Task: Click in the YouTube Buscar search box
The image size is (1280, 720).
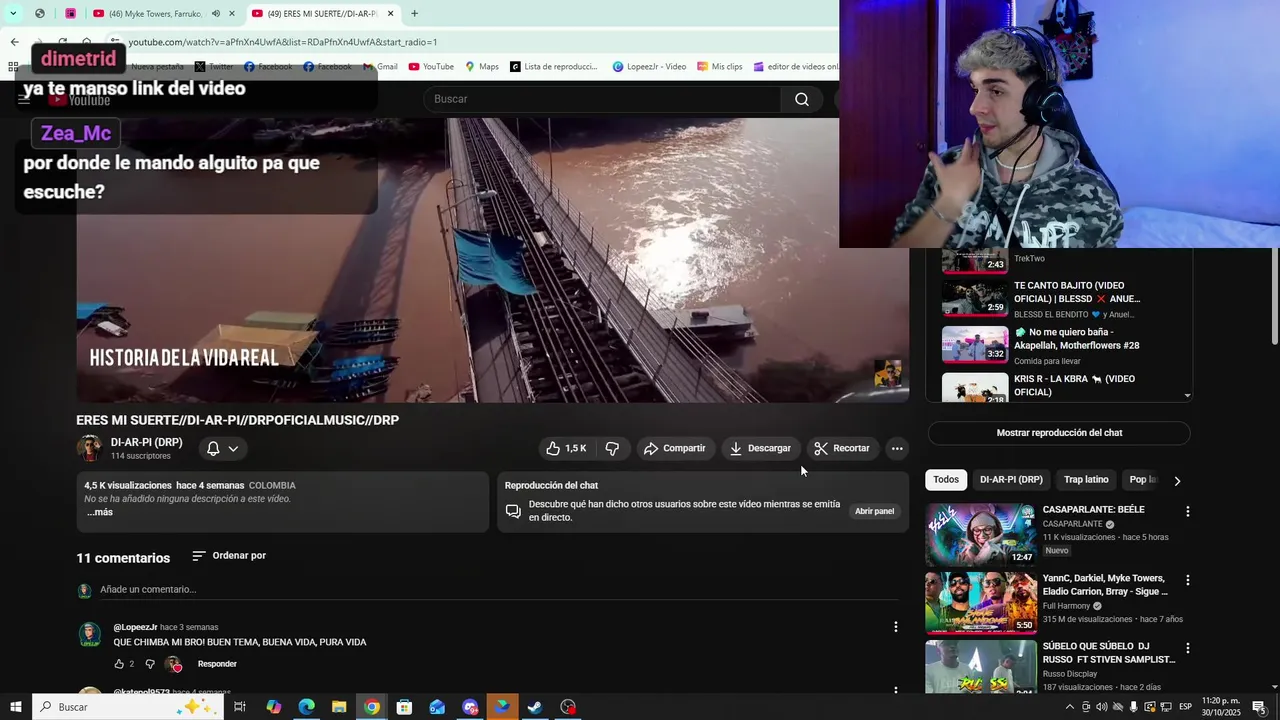Action: (601, 99)
